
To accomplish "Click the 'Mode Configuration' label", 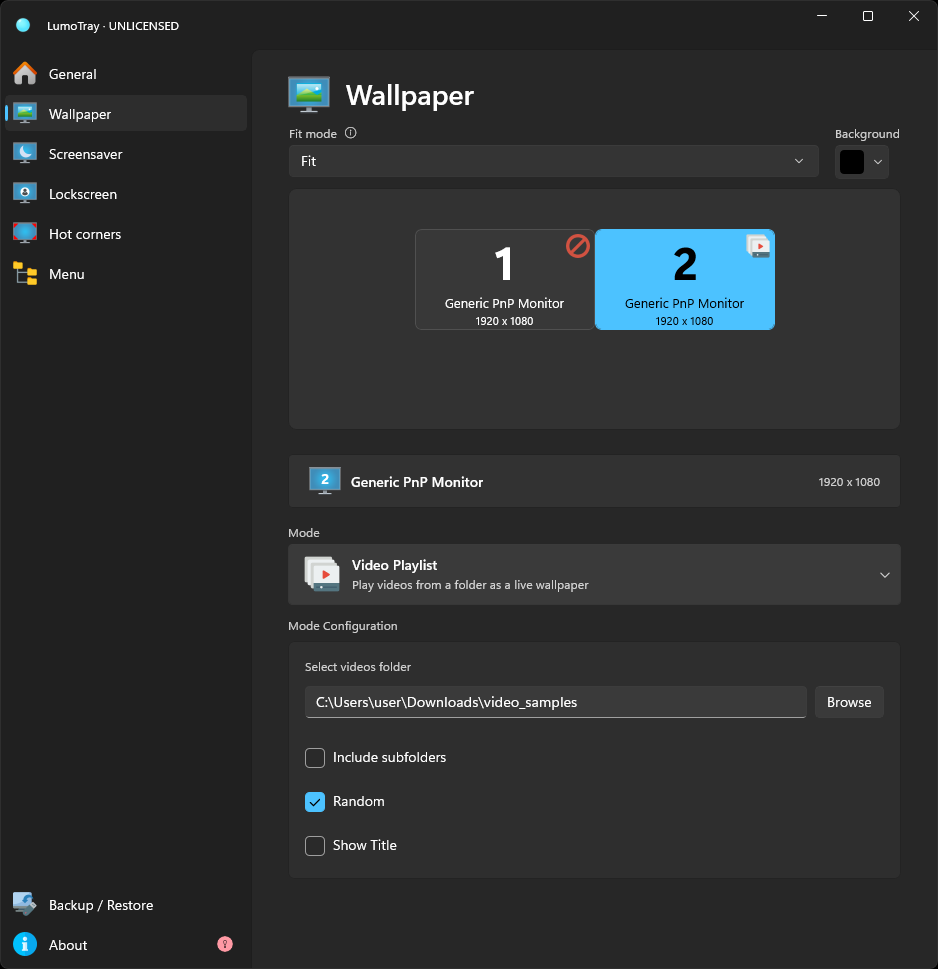I will click(342, 626).
